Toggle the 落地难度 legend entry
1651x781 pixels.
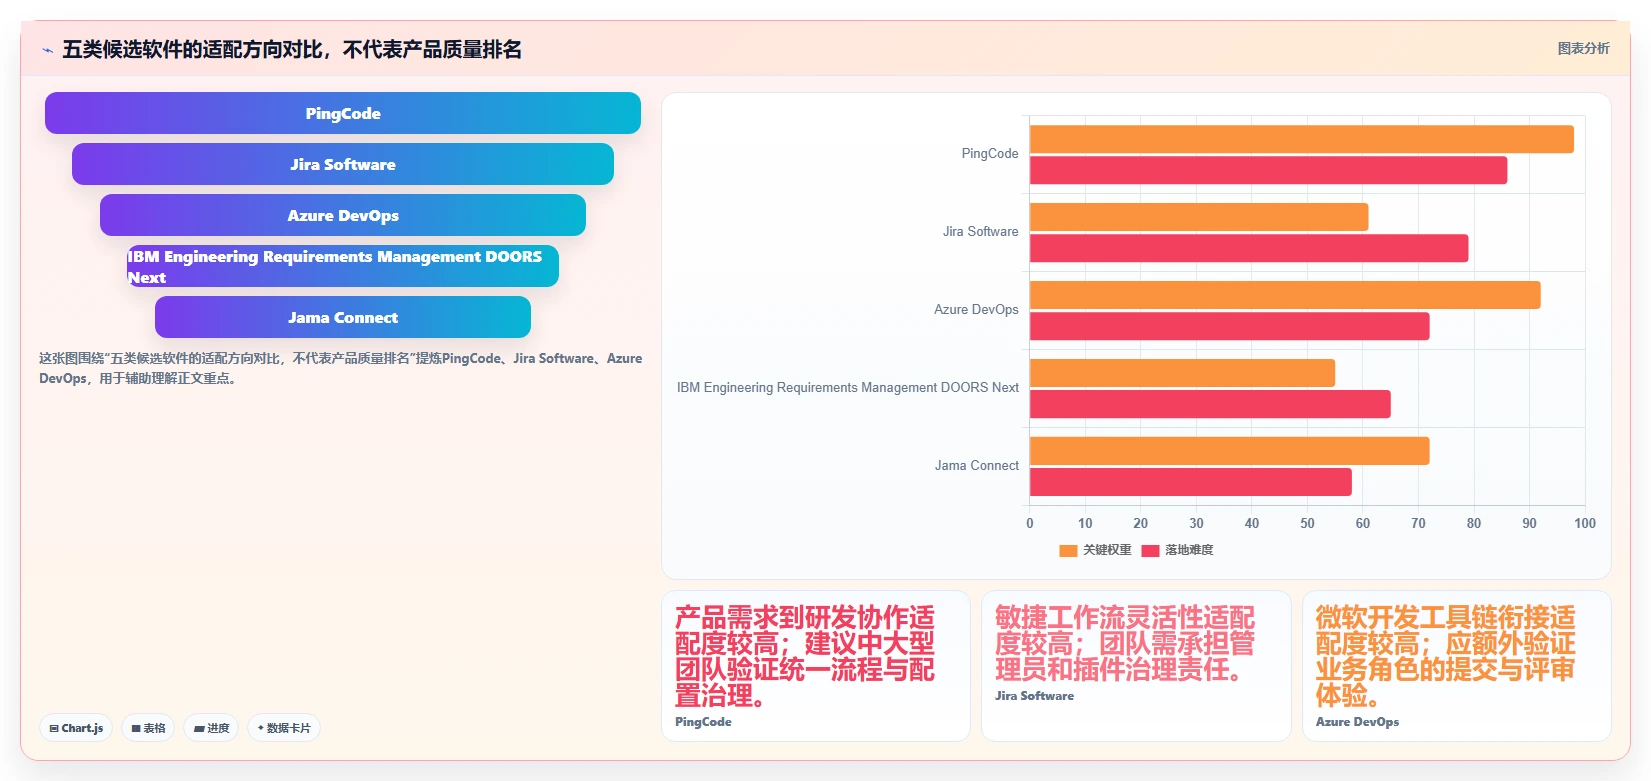point(1177,550)
